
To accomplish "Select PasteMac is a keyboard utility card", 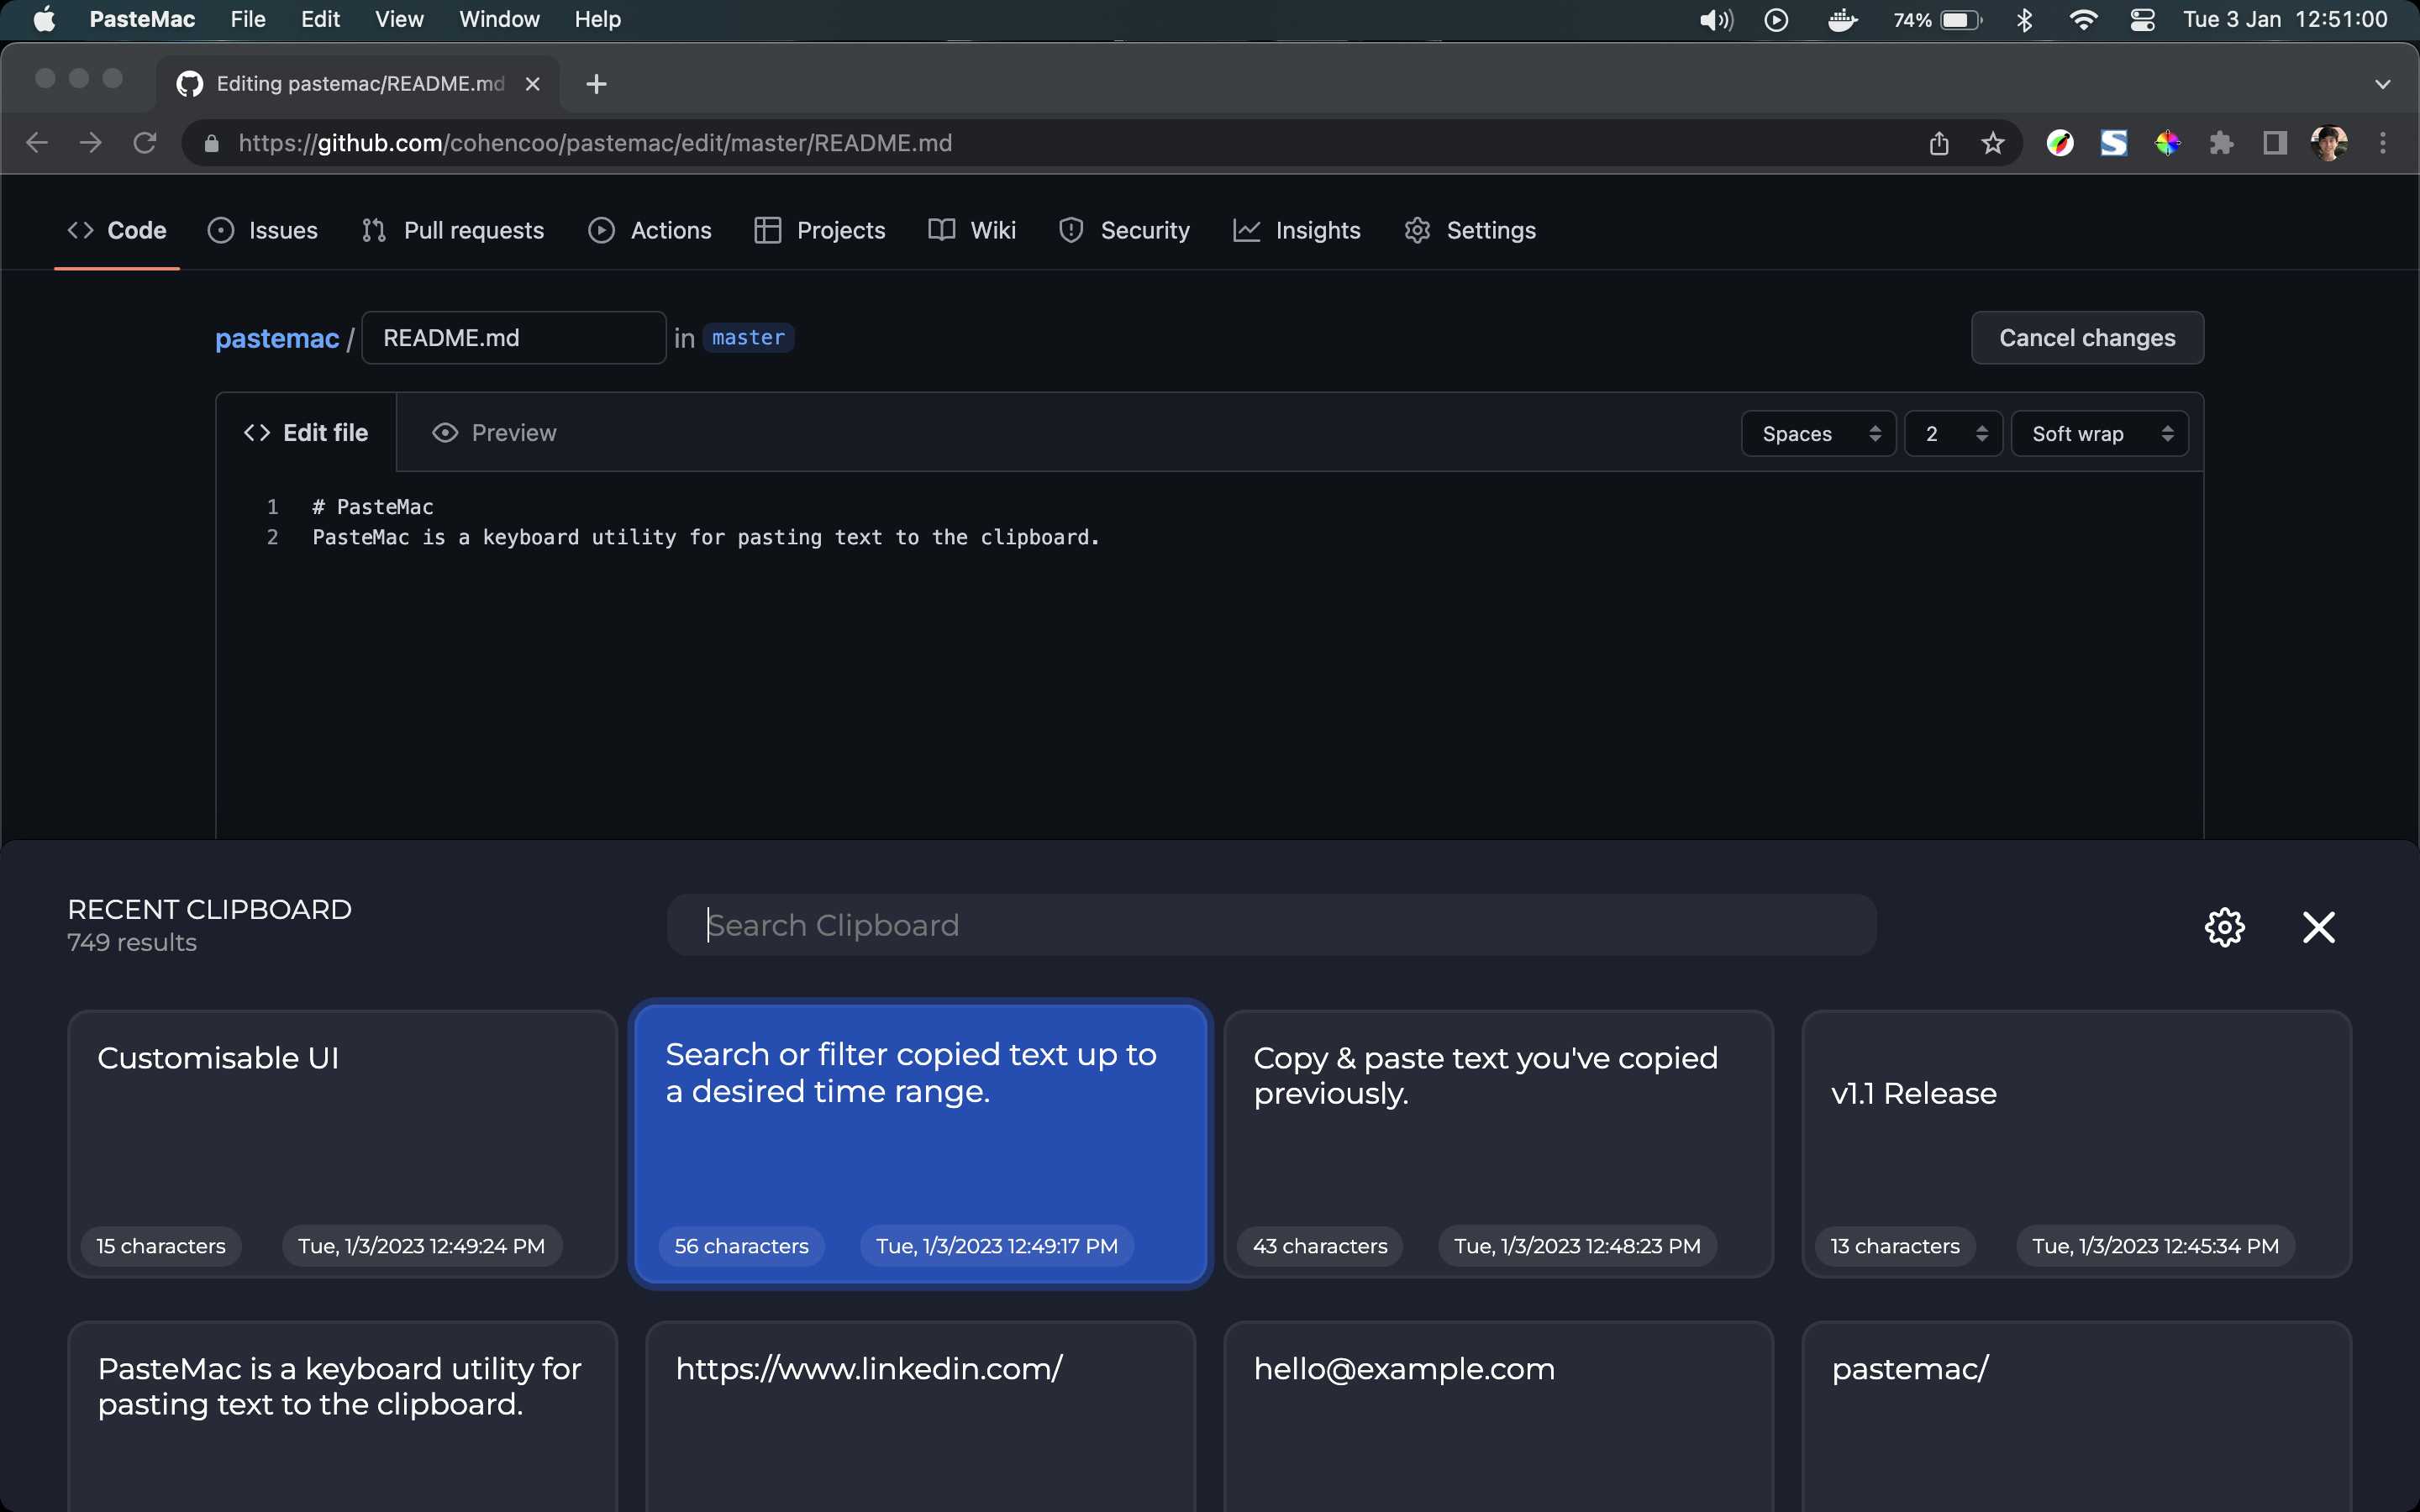I will [x=342, y=1416].
